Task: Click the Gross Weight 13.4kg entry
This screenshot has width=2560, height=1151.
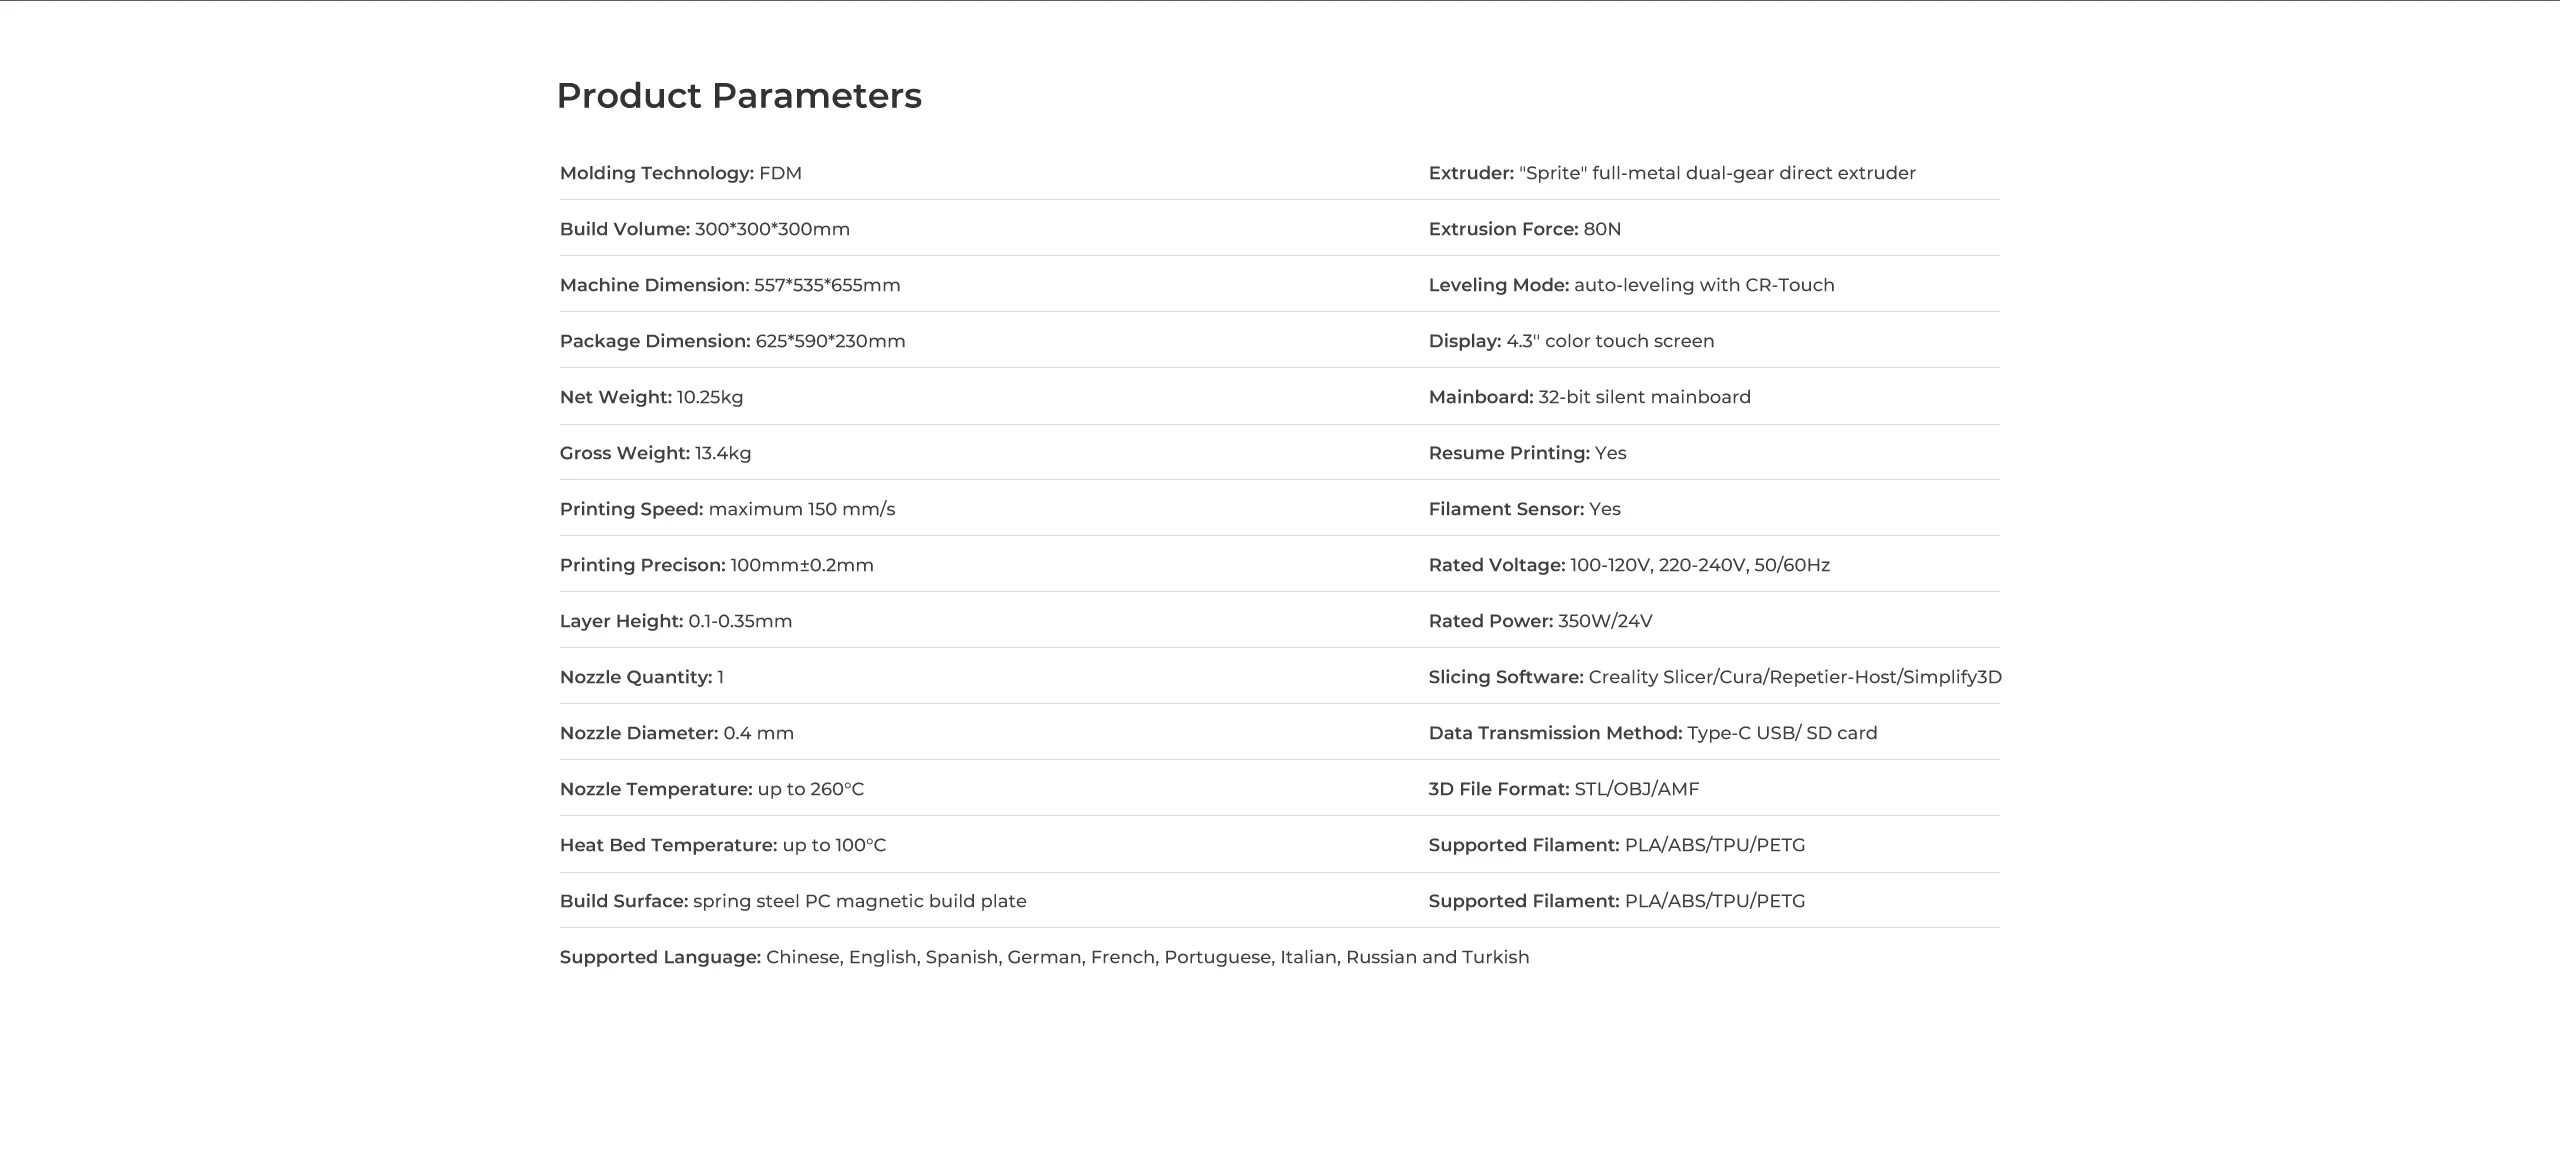Action: [655, 453]
